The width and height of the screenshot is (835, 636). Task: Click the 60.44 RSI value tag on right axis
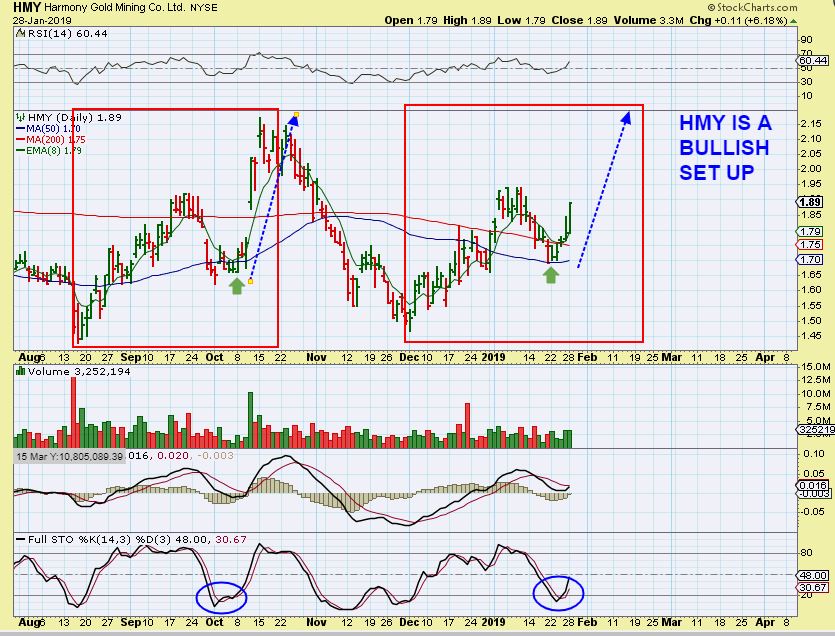click(813, 61)
